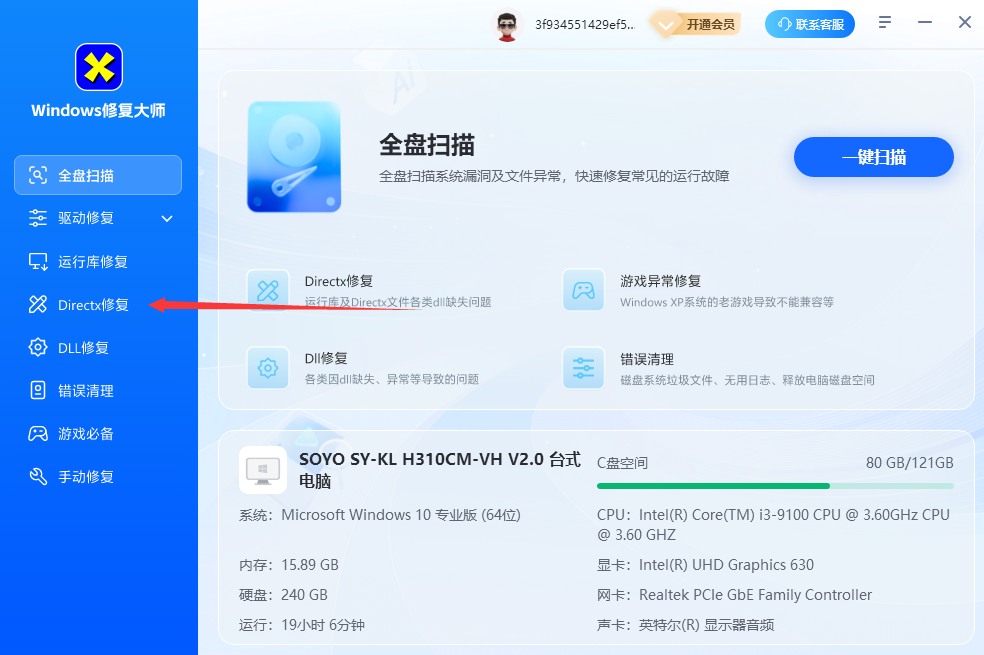Click the 全盘扫描 sidebar scan icon
This screenshot has height=655, width=984.
(38, 175)
